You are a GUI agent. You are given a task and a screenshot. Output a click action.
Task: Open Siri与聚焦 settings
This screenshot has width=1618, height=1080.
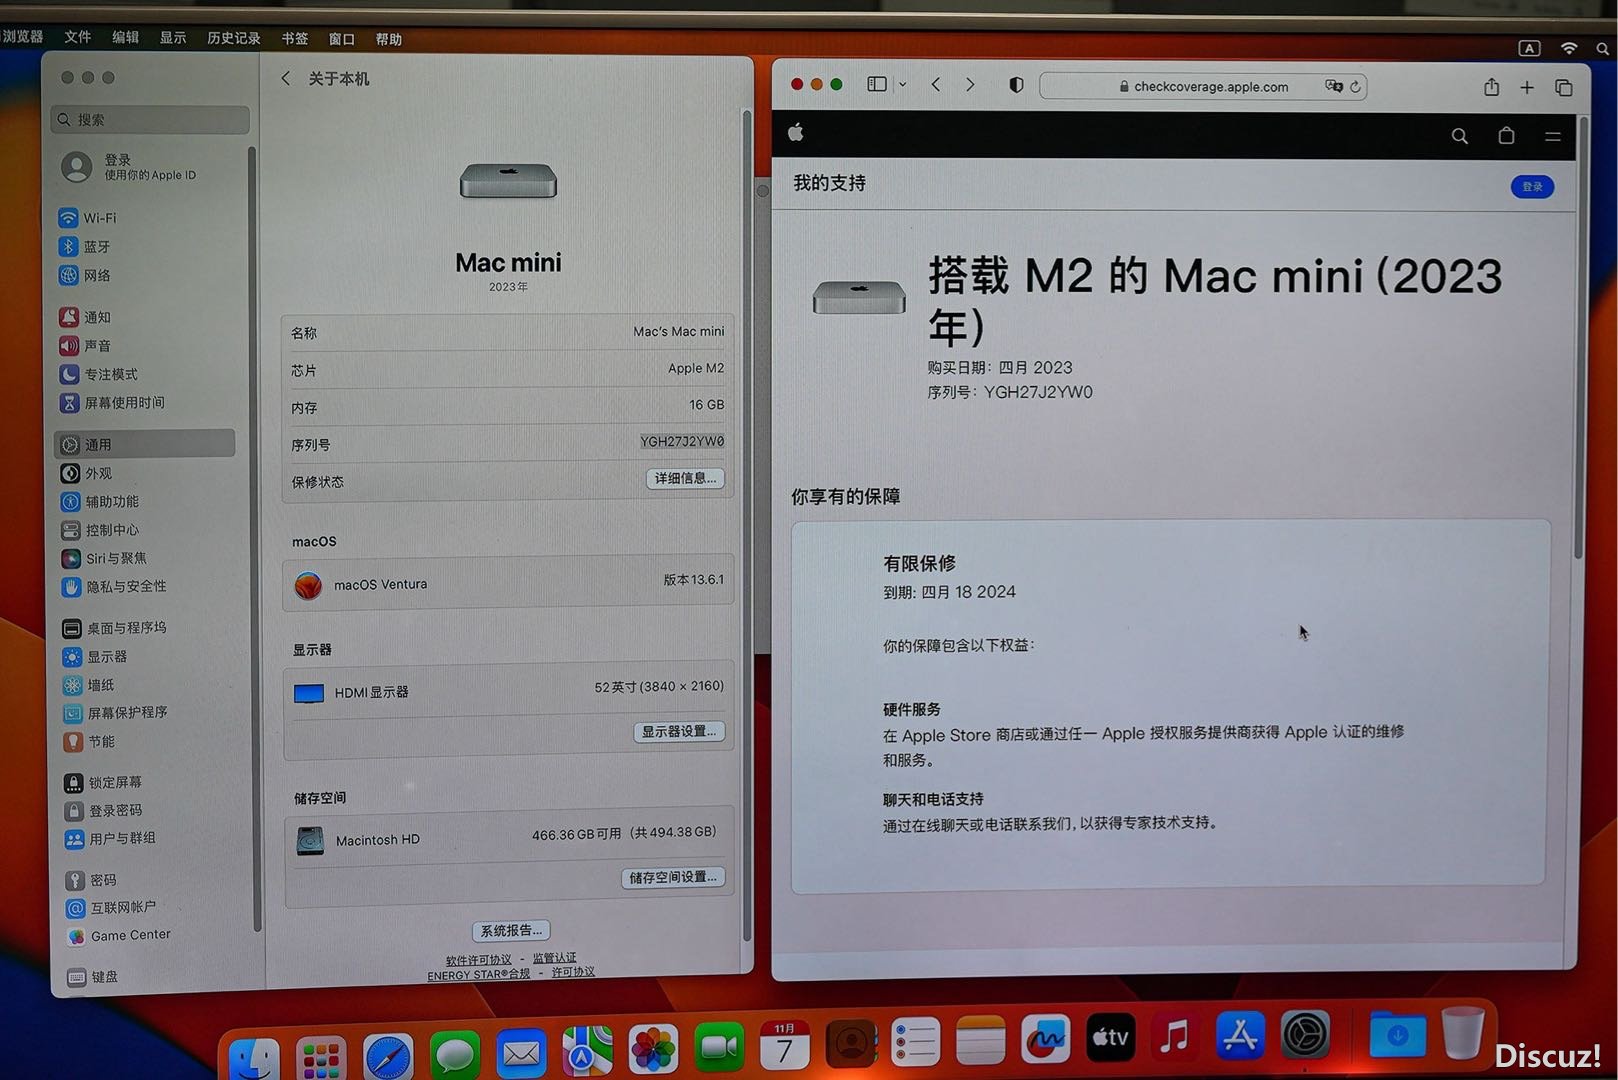(105, 558)
